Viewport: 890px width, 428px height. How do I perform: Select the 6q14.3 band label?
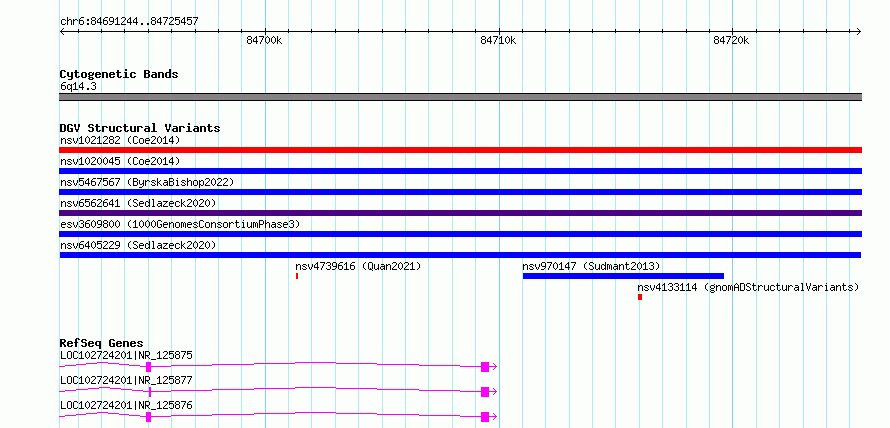point(78,86)
